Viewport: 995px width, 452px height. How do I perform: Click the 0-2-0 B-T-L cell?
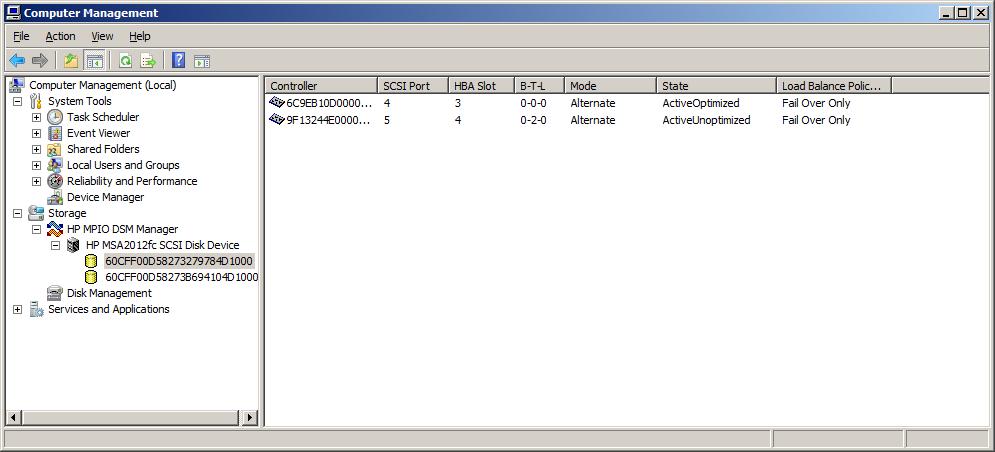[x=533, y=120]
